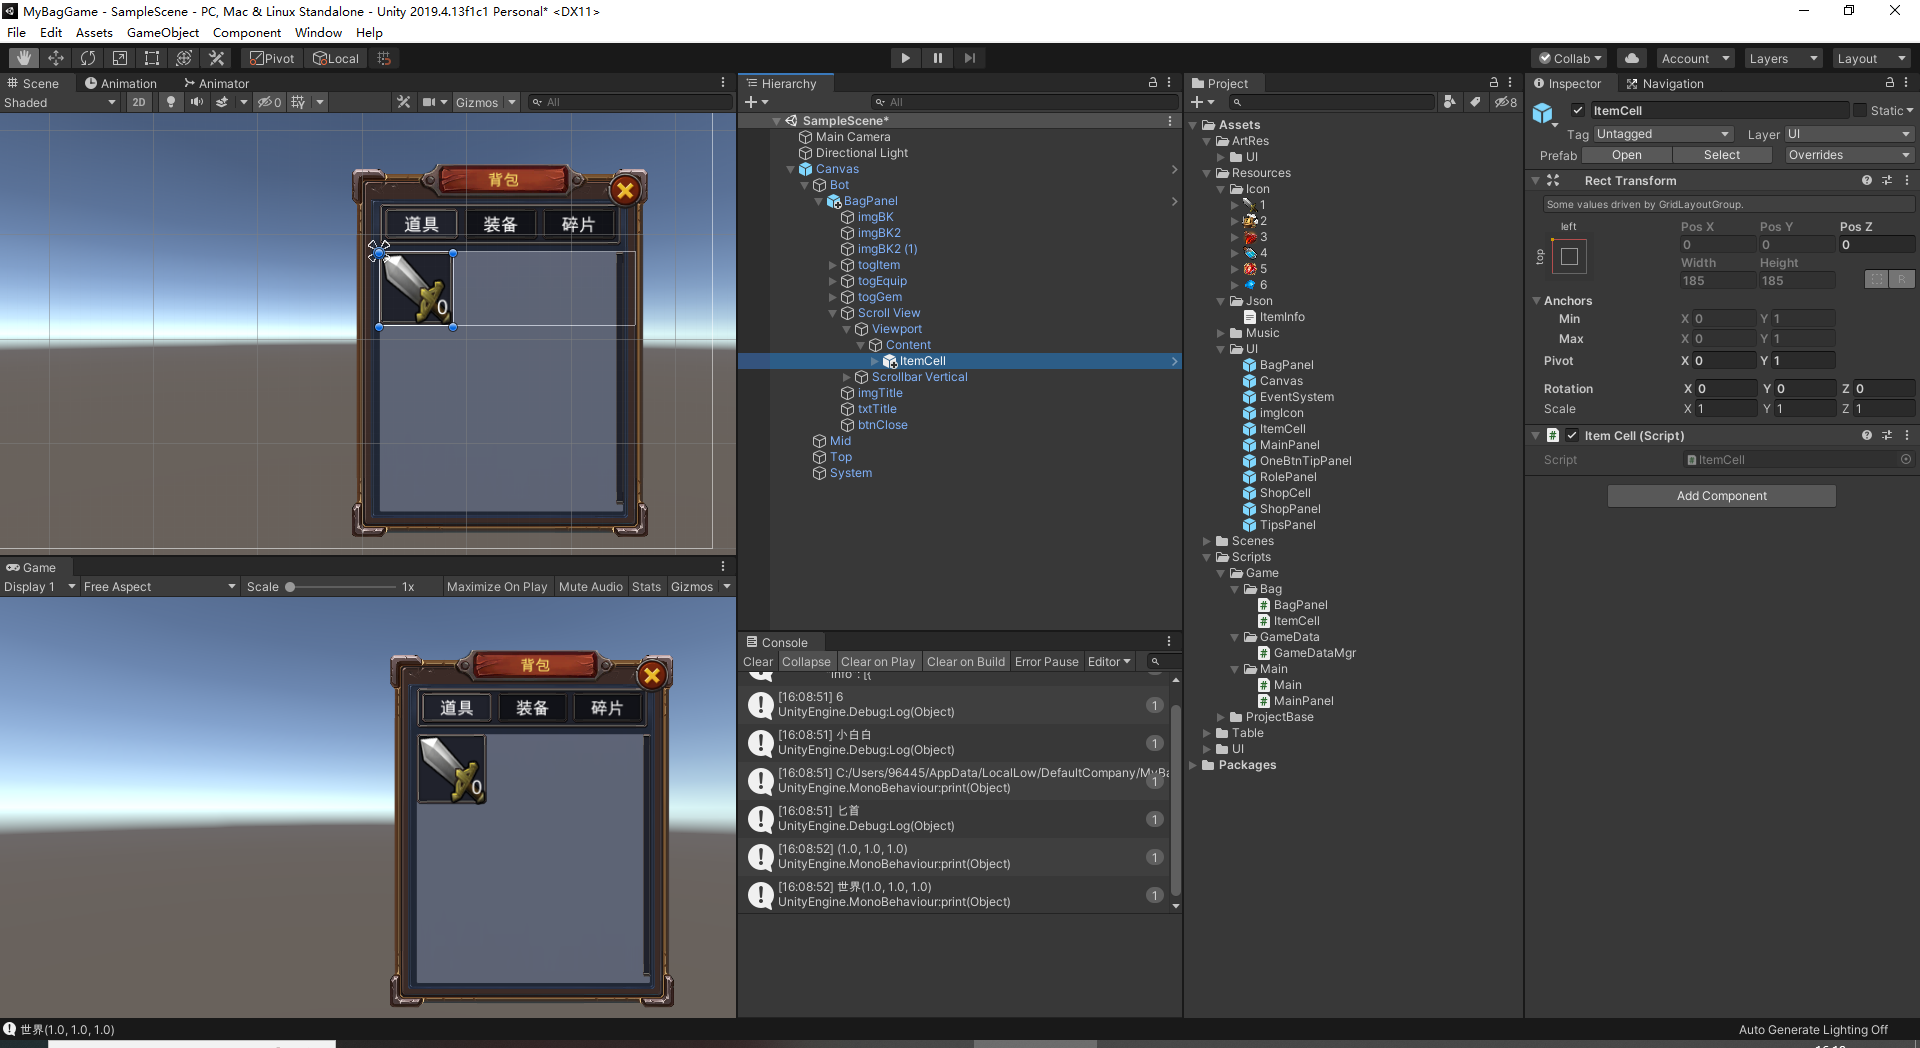The image size is (1920, 1048).
Task: Click the Inspector lock icon
Action: pos(1890,83)
